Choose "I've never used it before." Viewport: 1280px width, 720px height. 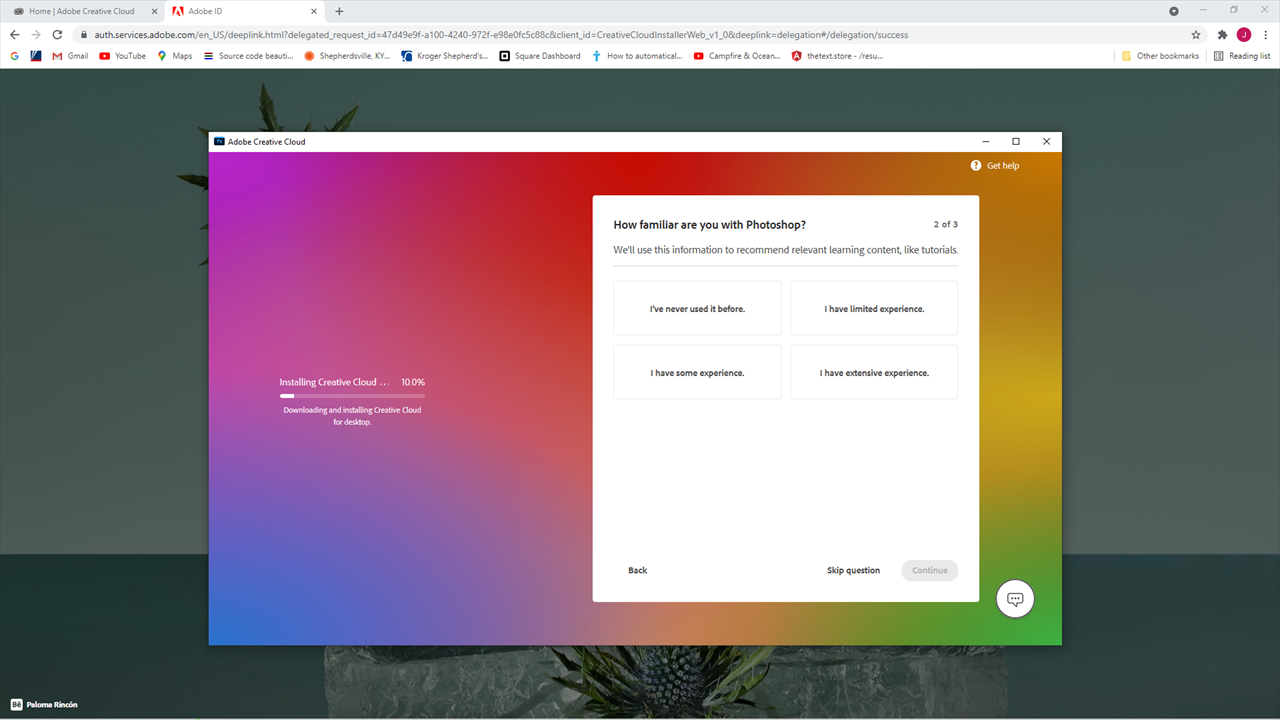[x=697, y=309]
